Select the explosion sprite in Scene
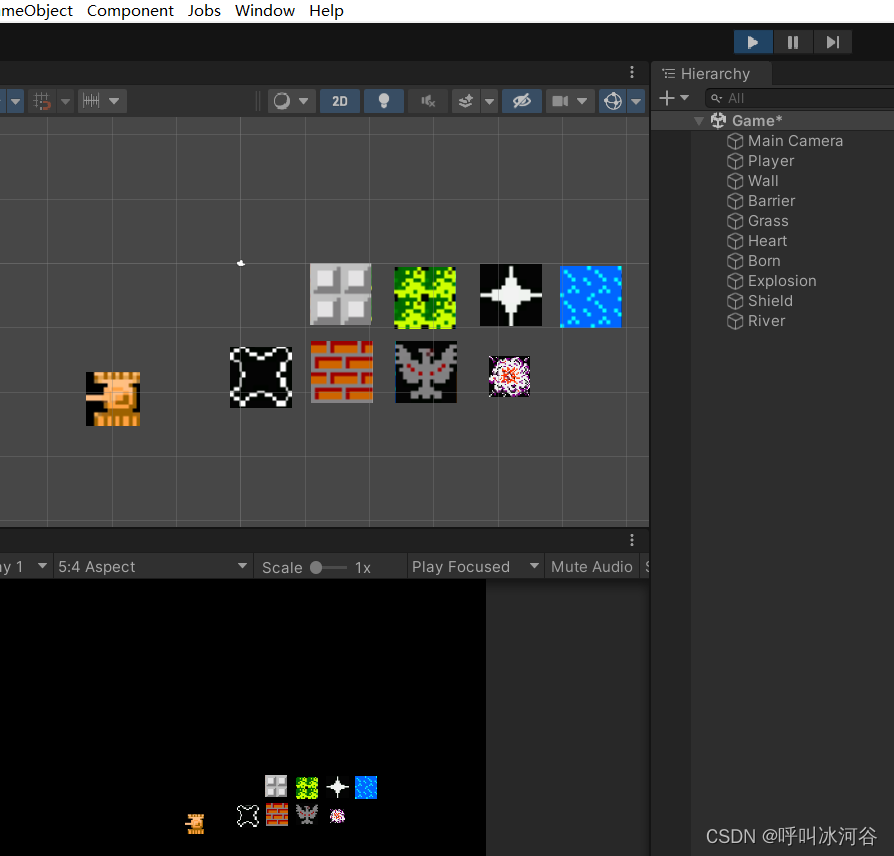This screenshot has height=856, width=894. click(x=509, y=376)
